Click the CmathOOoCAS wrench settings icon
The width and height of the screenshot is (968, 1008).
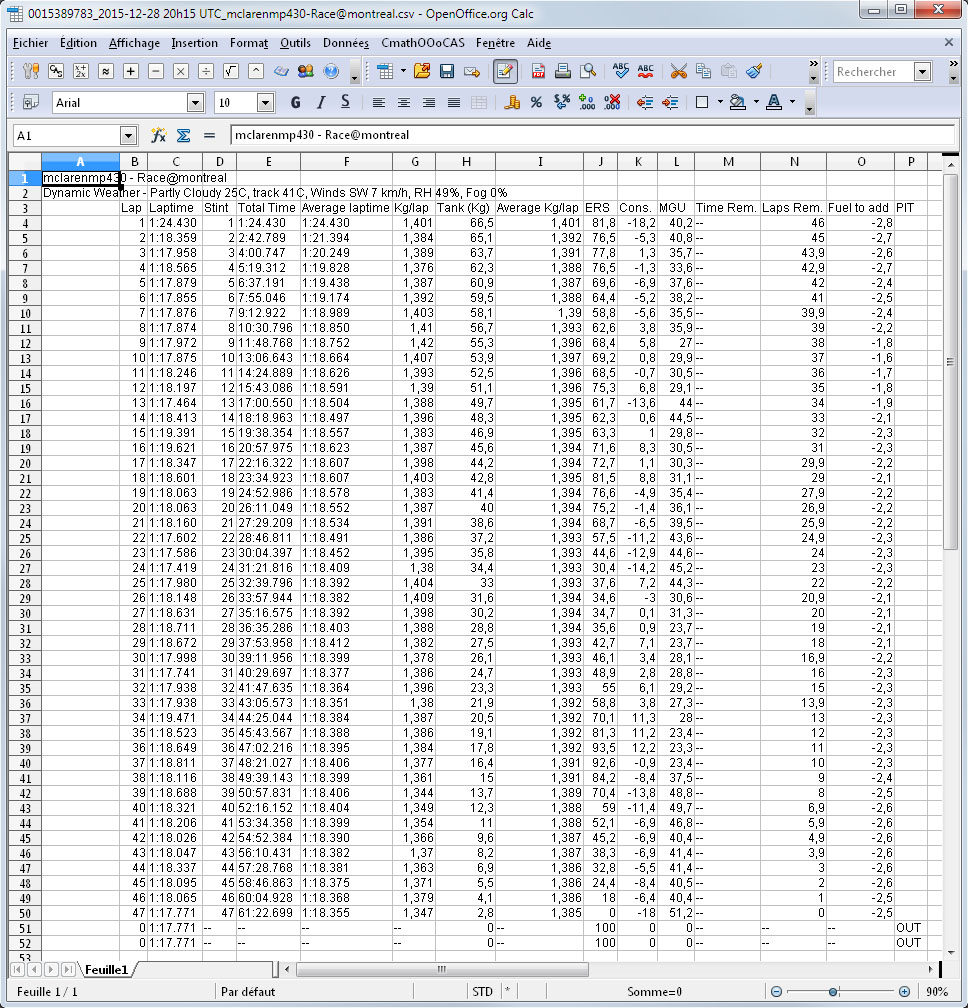(x=30, y=71)
